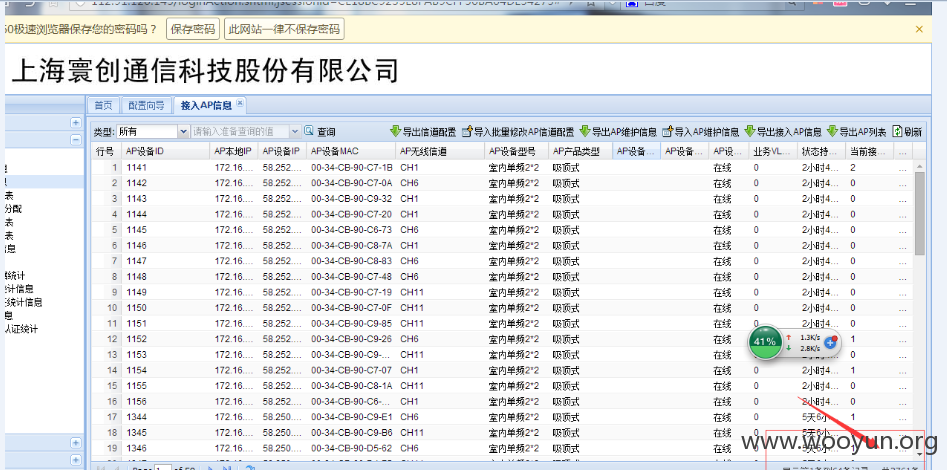The height and width of the screenshot is (470, 947).
Task: Select the row with AP设备ID 1146
Action: coord(503,246)
